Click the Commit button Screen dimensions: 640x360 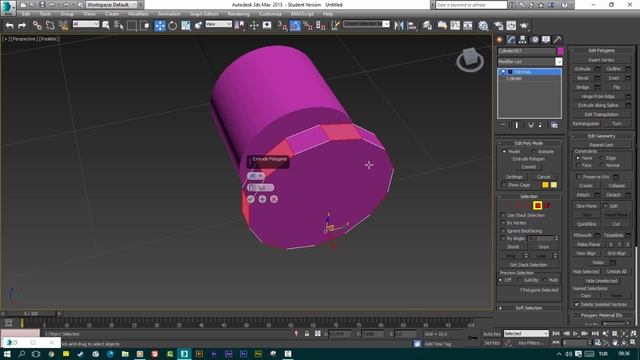(x=529, y=167)
